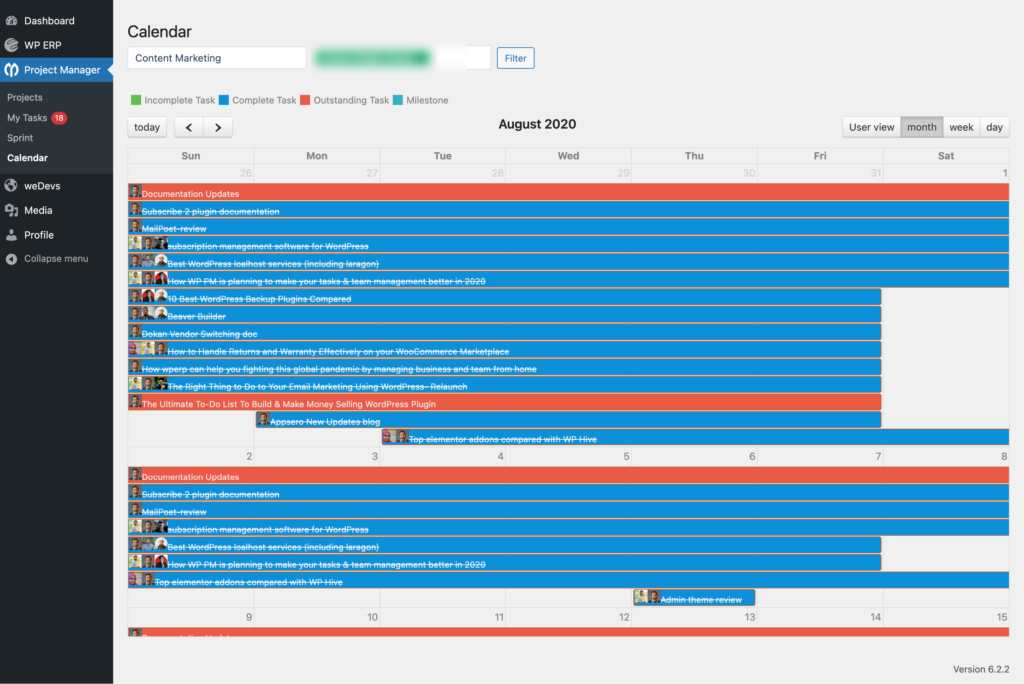Click the Sun column header

point(191,155)
